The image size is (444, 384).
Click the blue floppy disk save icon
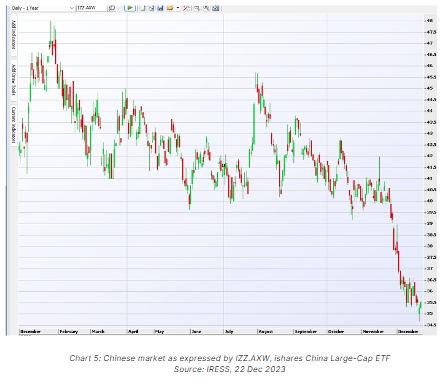[x=160, y=8]
